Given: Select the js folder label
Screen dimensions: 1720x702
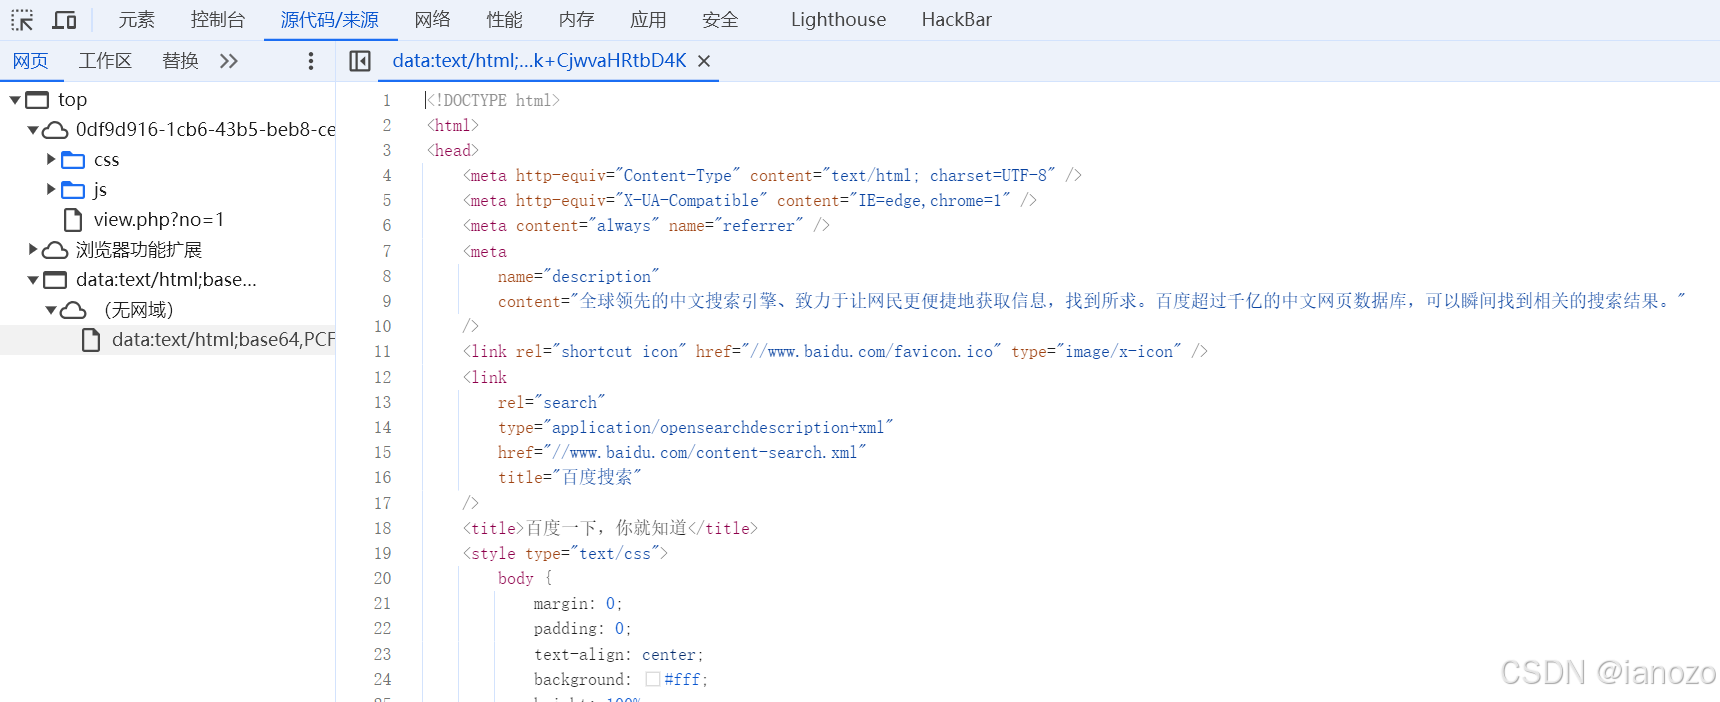Looking at the screenshot, I should 100,190.
